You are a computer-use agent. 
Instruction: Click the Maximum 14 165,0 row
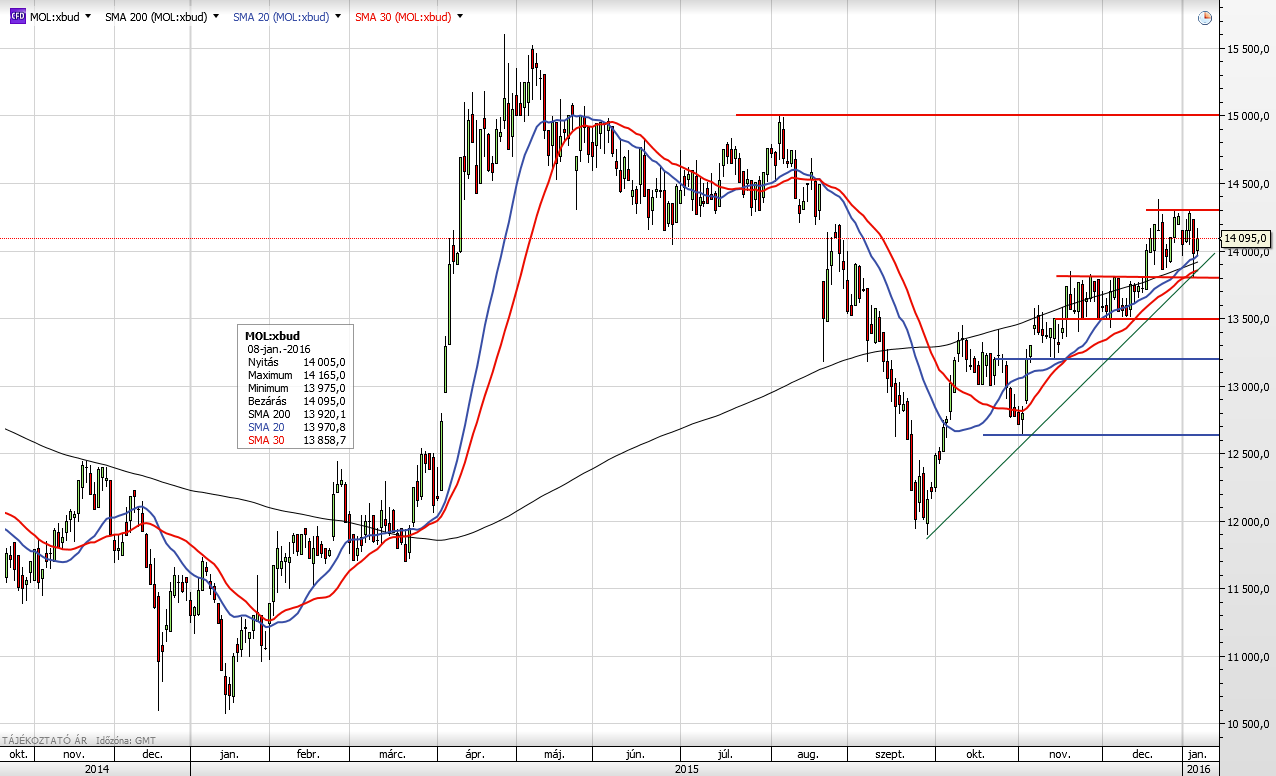point(296,375)
